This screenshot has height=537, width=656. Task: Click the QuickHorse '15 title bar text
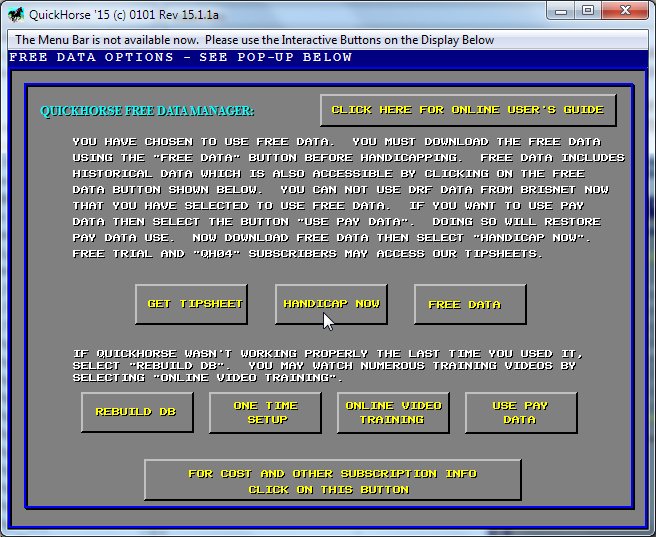coord(120,12)
